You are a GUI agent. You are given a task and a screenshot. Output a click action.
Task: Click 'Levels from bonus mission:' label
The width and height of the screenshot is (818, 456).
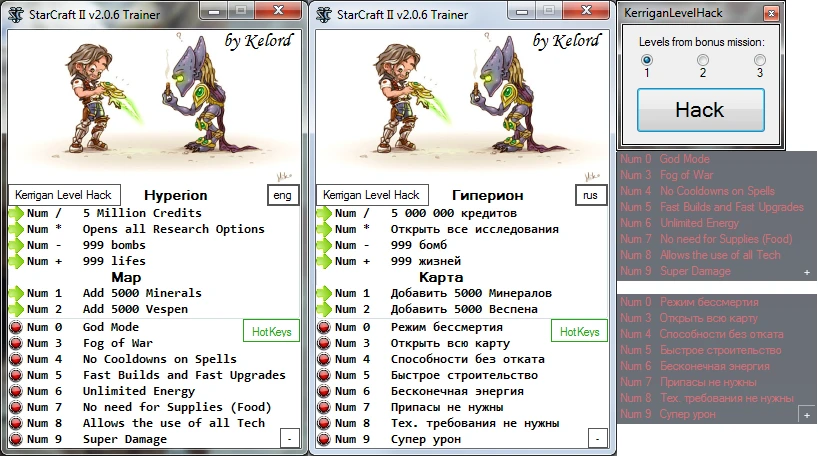tap(701, 42)
